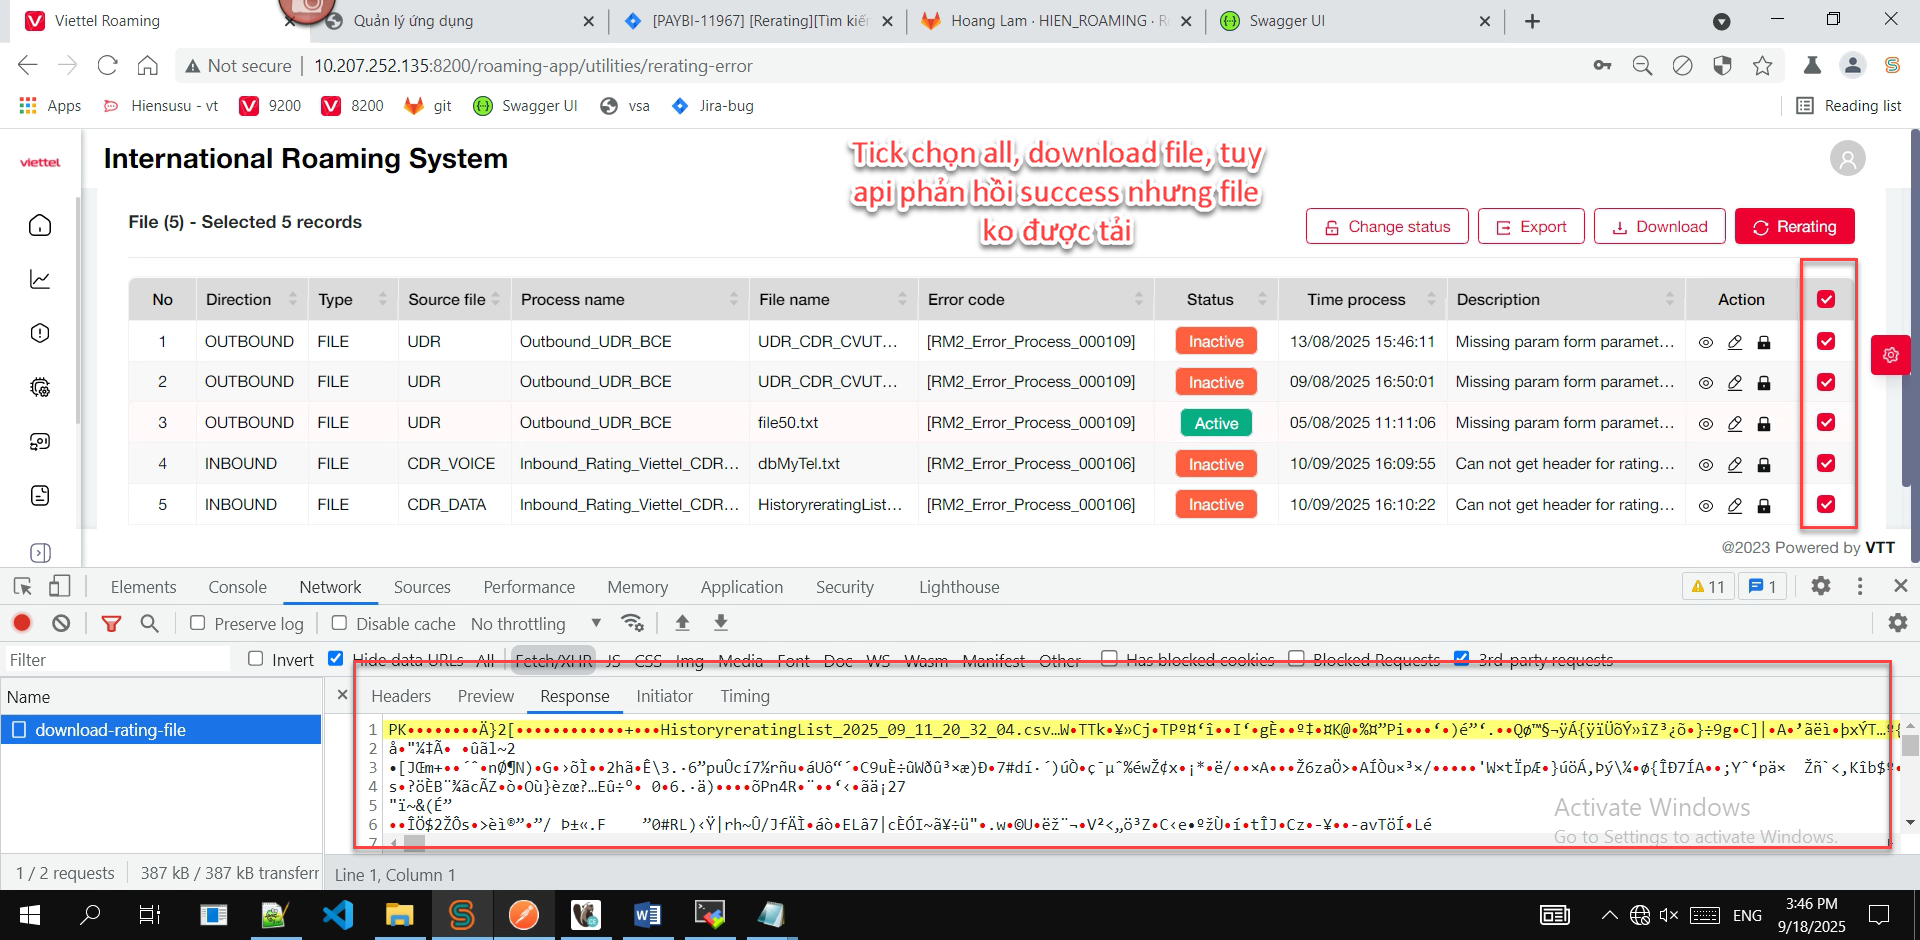This screenshot has height=940, width=1920.
Task: Click the network Filter input field
Action: pos(115,660)
